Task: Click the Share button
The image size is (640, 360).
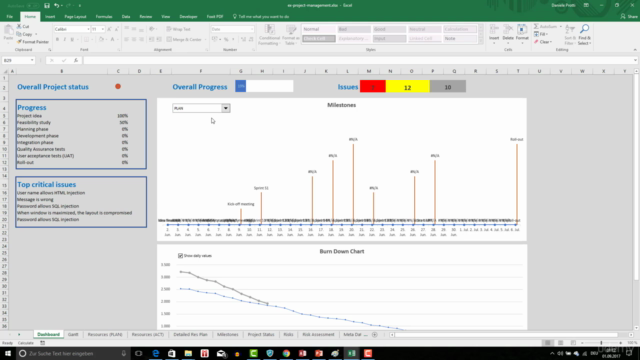Action: (629, 16)
